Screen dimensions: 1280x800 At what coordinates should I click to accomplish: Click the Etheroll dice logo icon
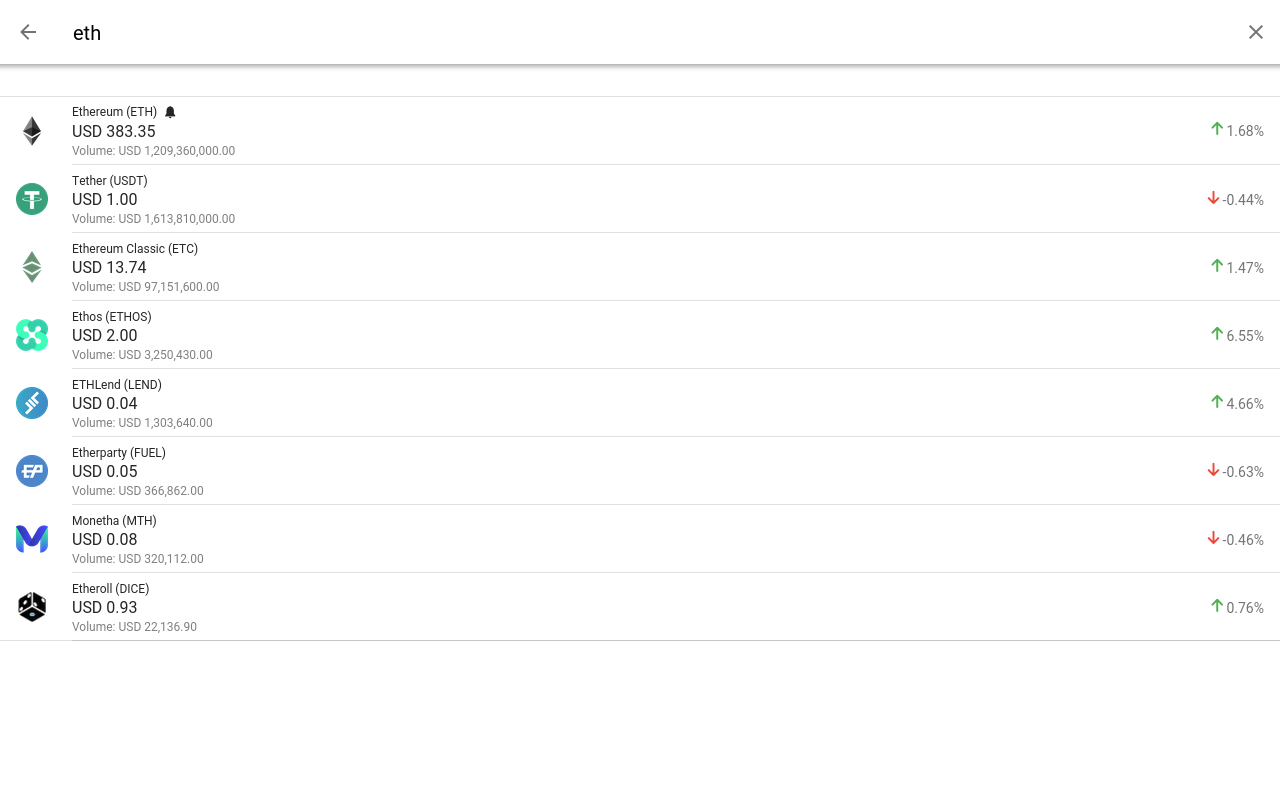click(32, 607)
